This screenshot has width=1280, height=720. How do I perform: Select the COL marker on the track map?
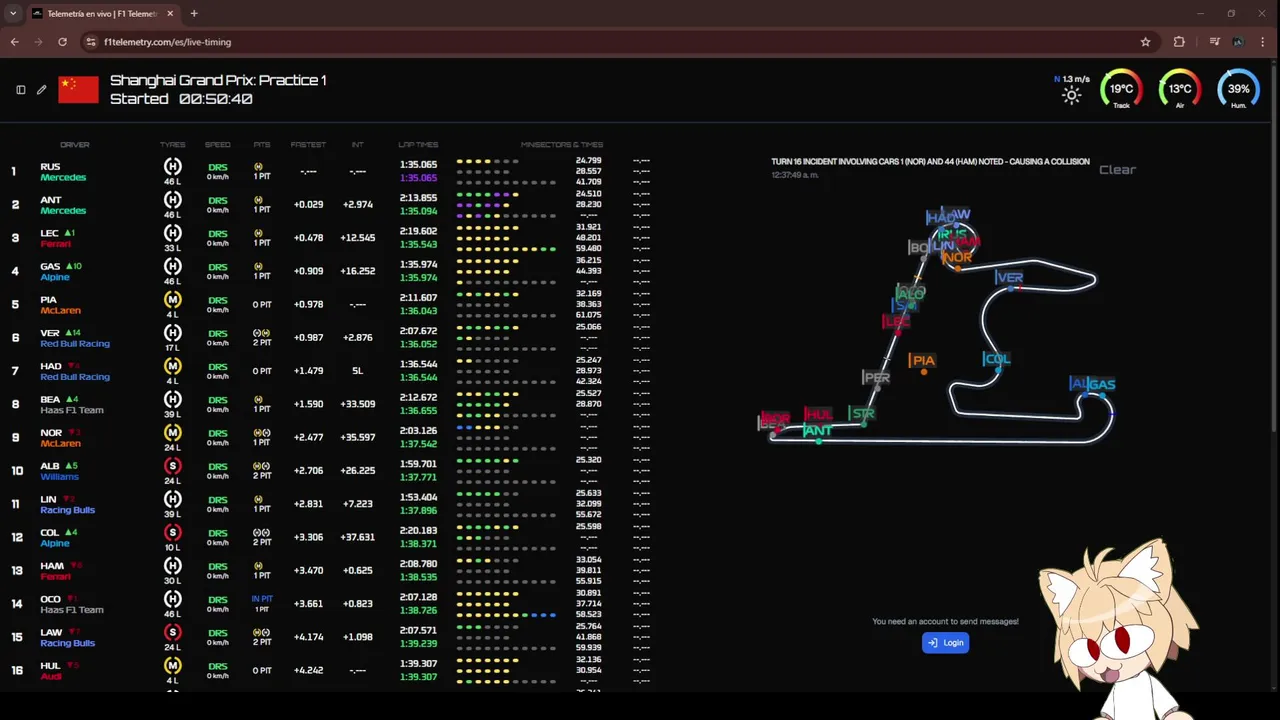(x=997, y=358)
